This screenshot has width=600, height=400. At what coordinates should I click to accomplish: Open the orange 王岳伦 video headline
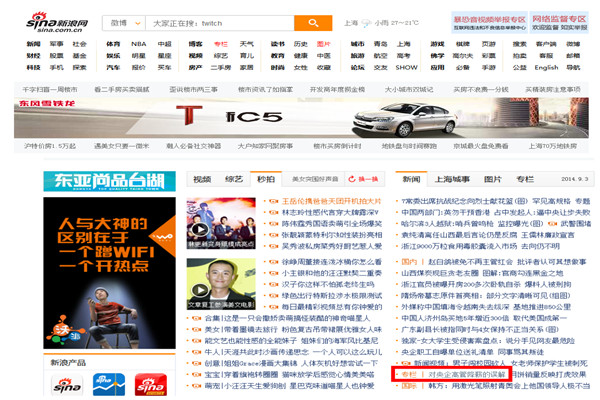click(x=331, y=201)
